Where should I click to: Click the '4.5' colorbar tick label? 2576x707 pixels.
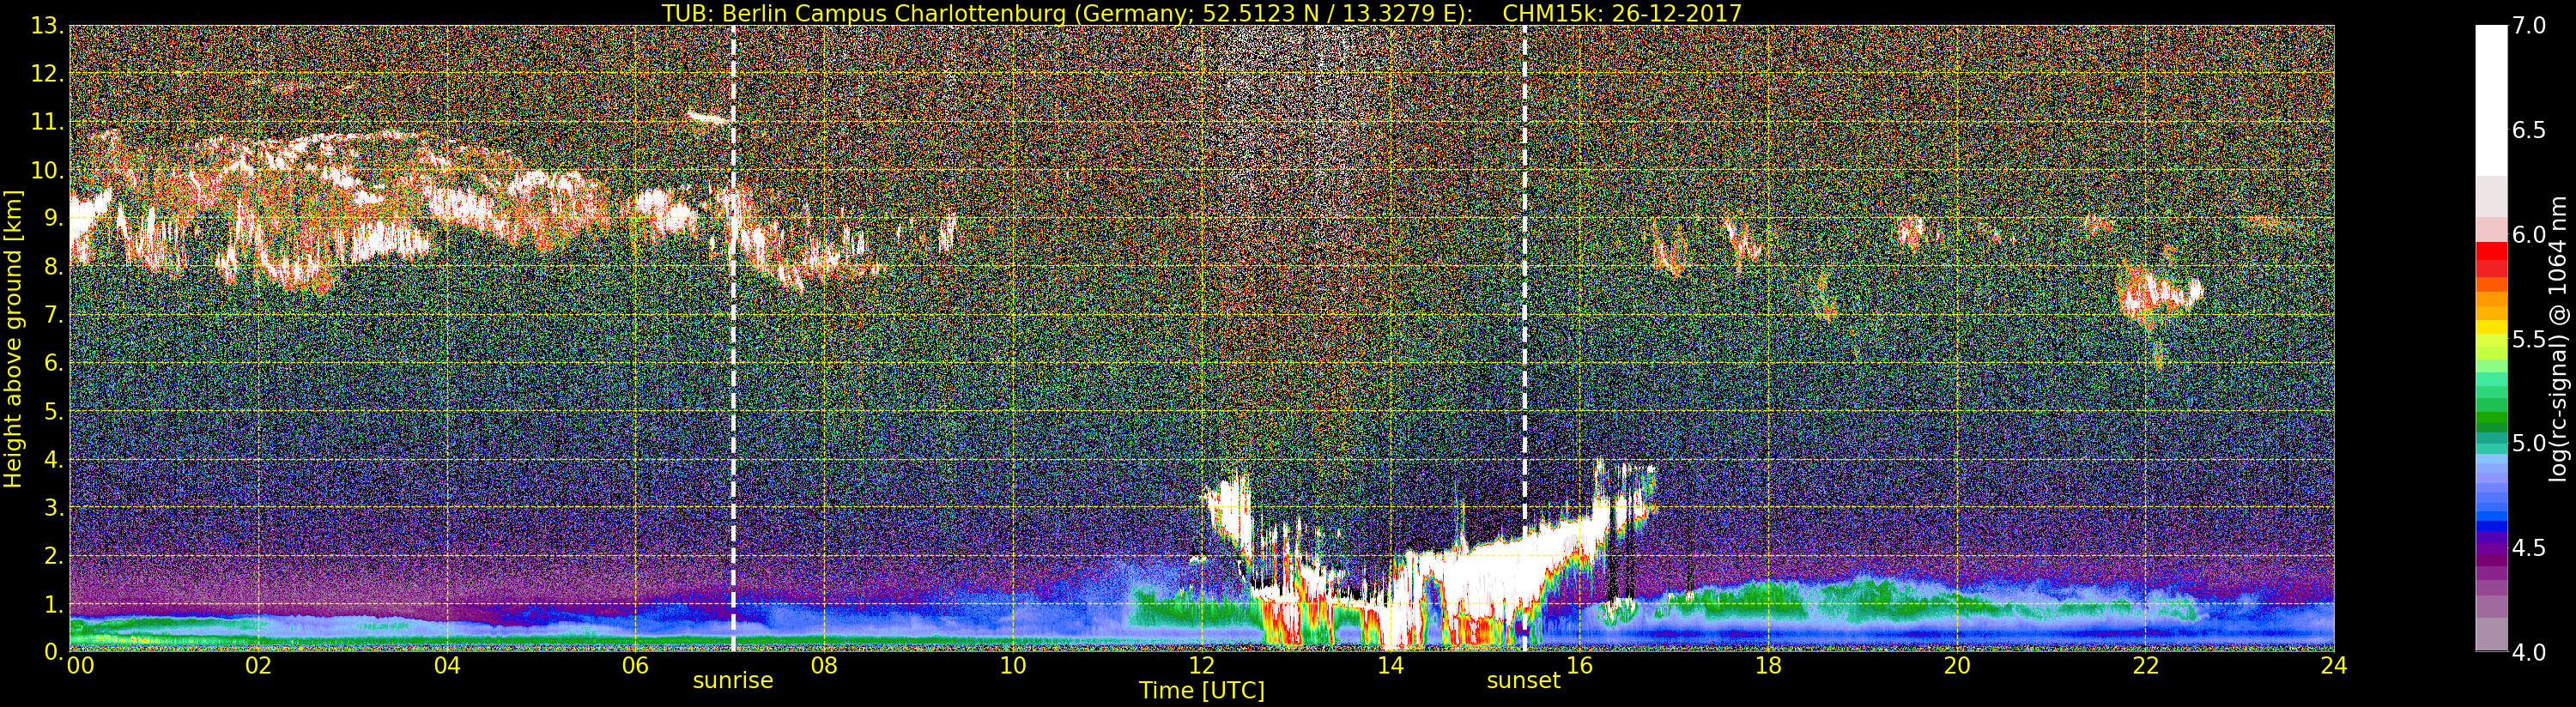2529,547
